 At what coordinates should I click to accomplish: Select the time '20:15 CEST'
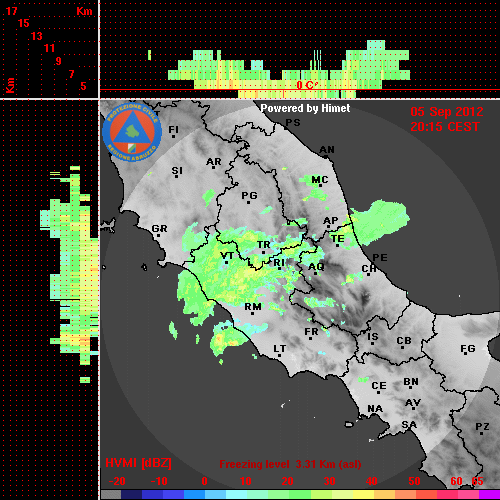[x=445, y=127]
